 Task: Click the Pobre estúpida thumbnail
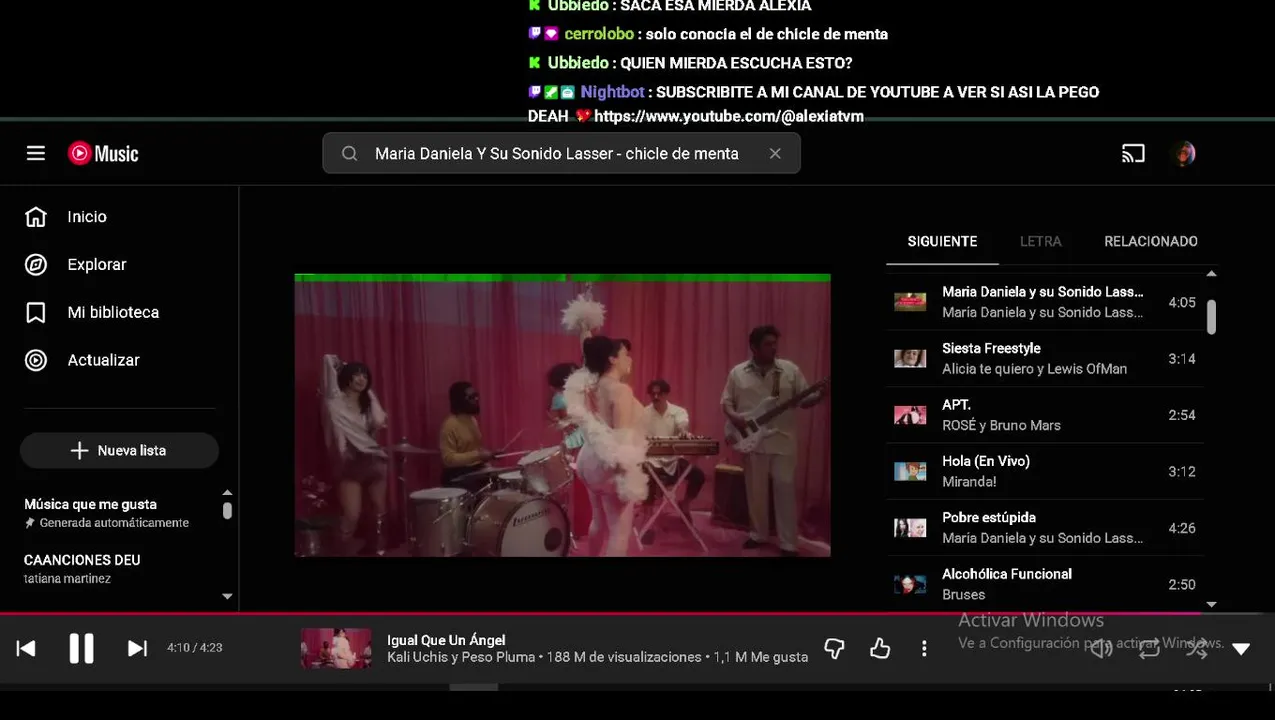pyautogui.click(x=910, y=528)
